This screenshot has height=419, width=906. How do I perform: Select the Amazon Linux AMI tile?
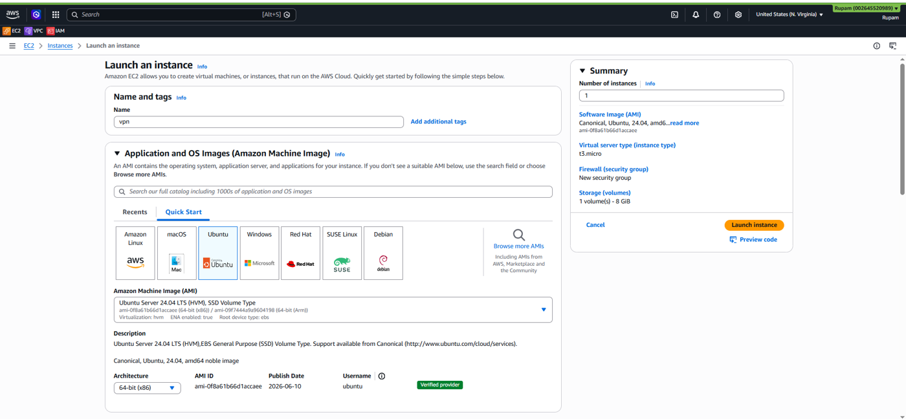(x=135, y=253)
